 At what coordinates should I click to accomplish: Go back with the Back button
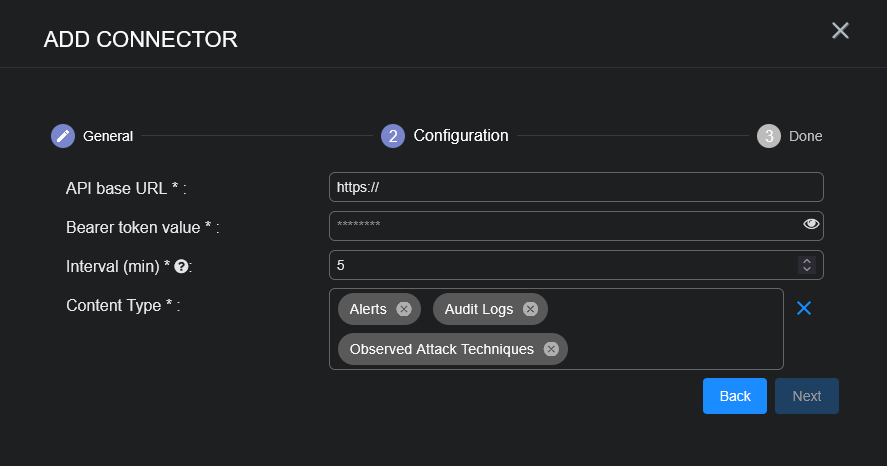tap(734, 396)
